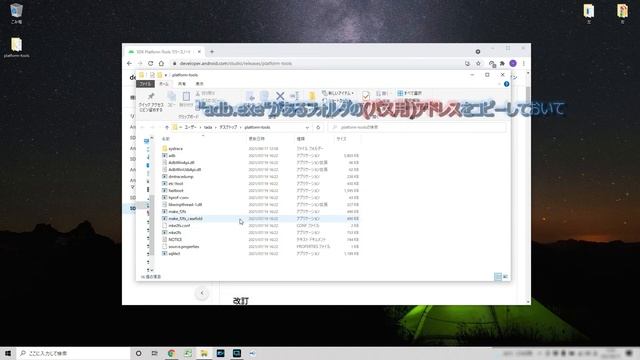Go up one folder level in Explorer
Screen dimensions: 640x360
click(x=167, y=127)
